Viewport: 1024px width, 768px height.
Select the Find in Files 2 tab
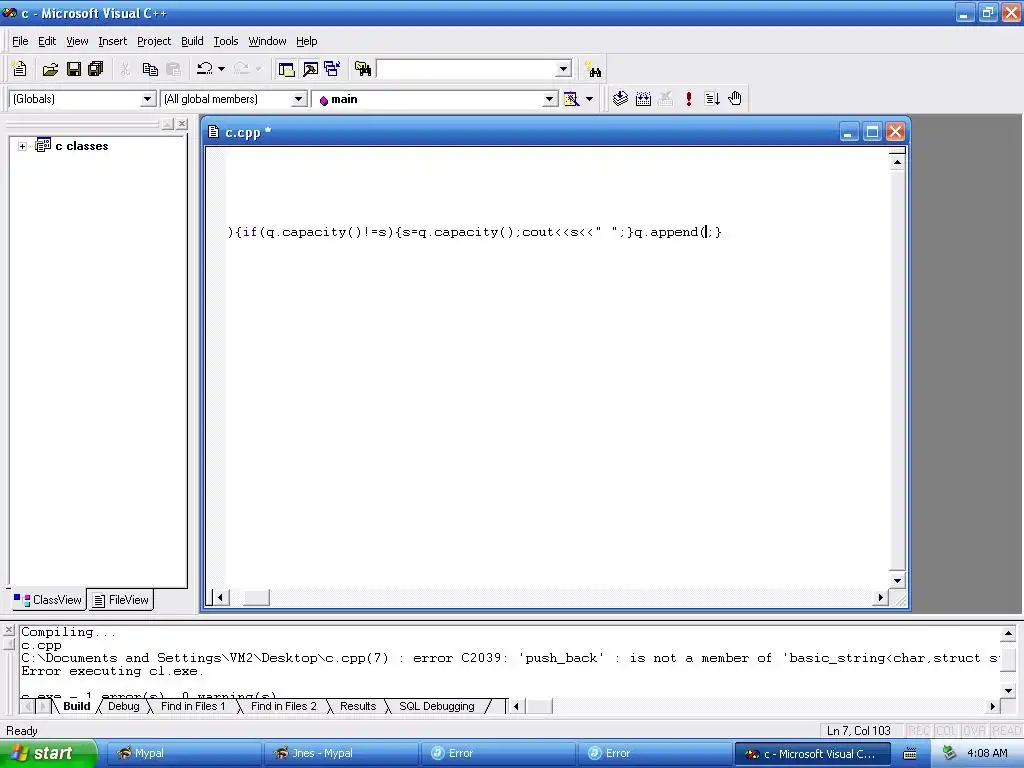click(x=283, y=706)
